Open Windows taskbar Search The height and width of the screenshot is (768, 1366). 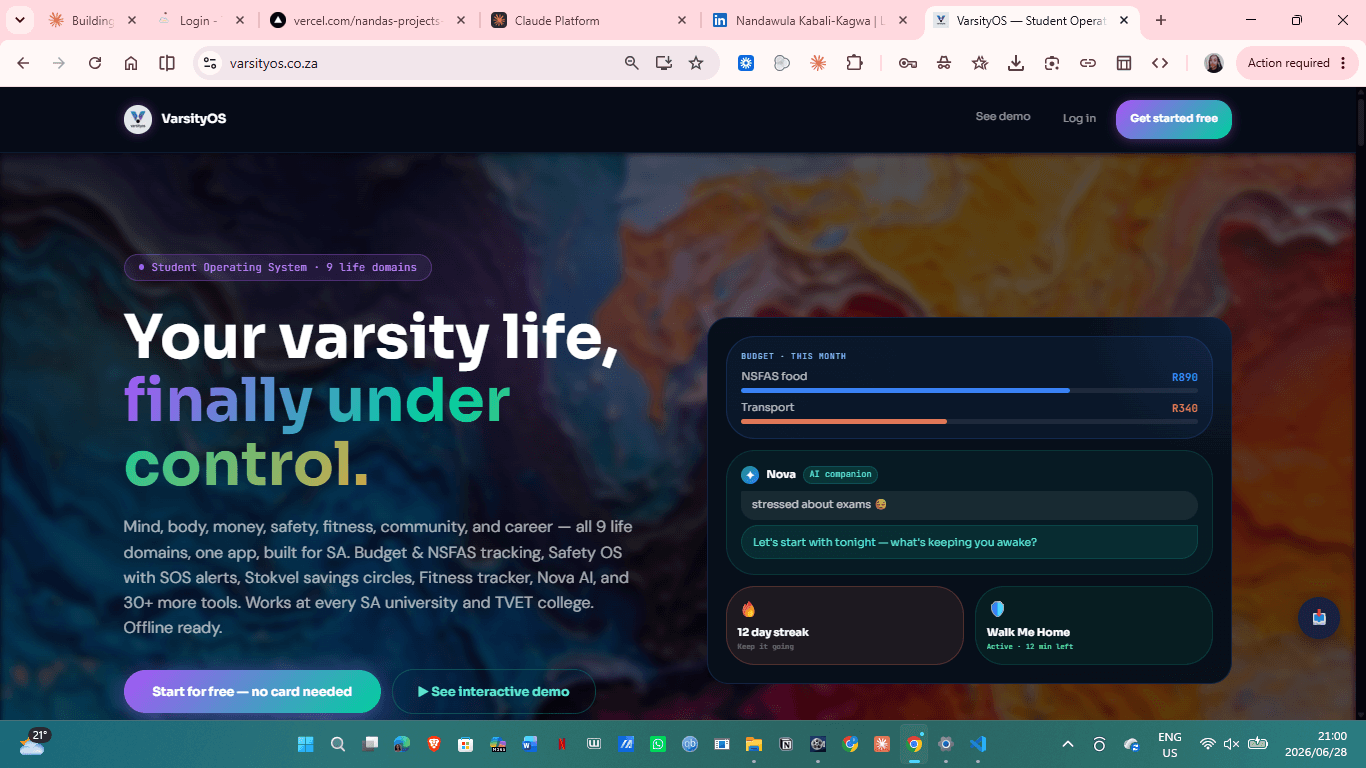(x=338, y=744)
